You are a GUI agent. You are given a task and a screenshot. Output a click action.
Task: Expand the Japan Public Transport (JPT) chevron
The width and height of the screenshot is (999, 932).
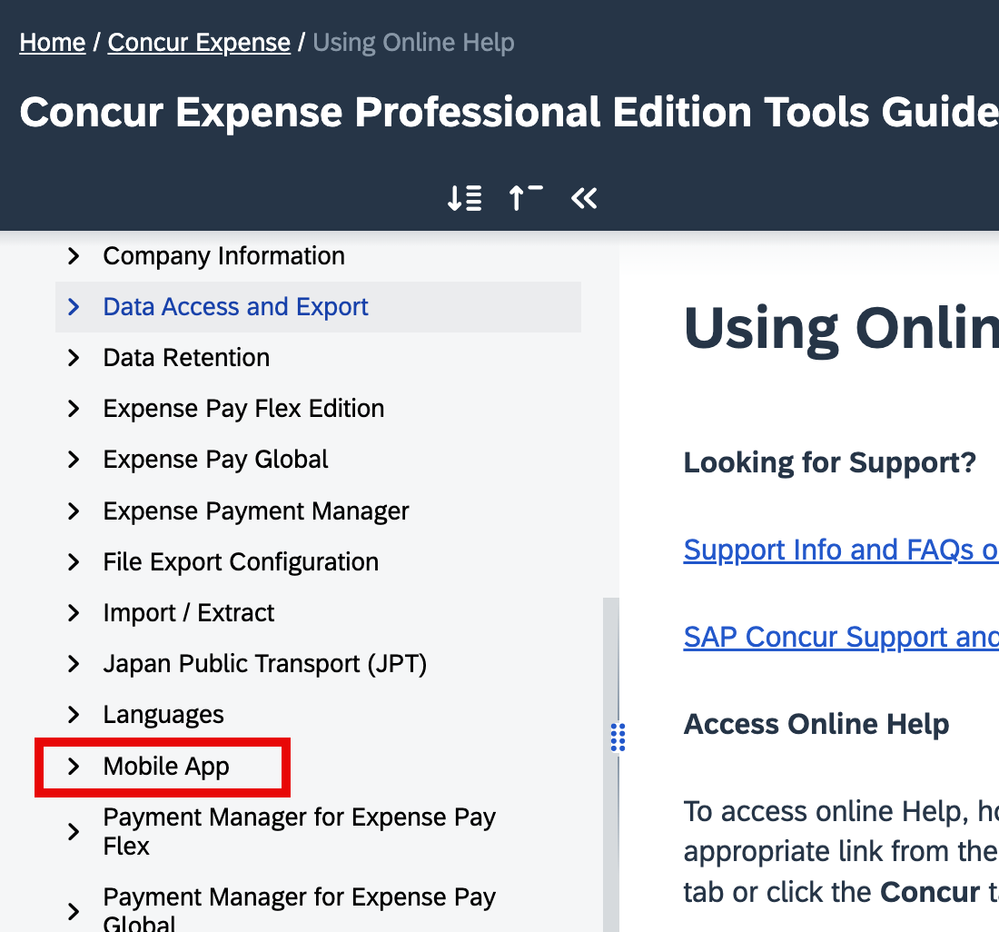coord(74,664)
